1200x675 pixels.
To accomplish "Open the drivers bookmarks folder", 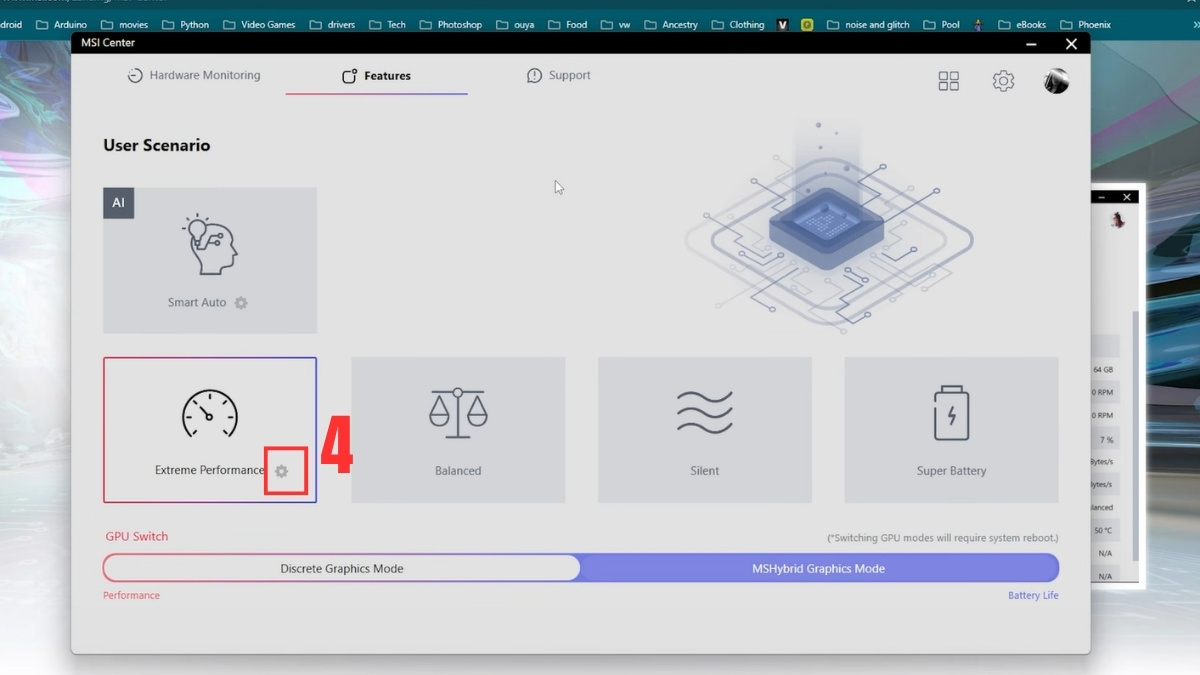I will [x=333, y=24].
